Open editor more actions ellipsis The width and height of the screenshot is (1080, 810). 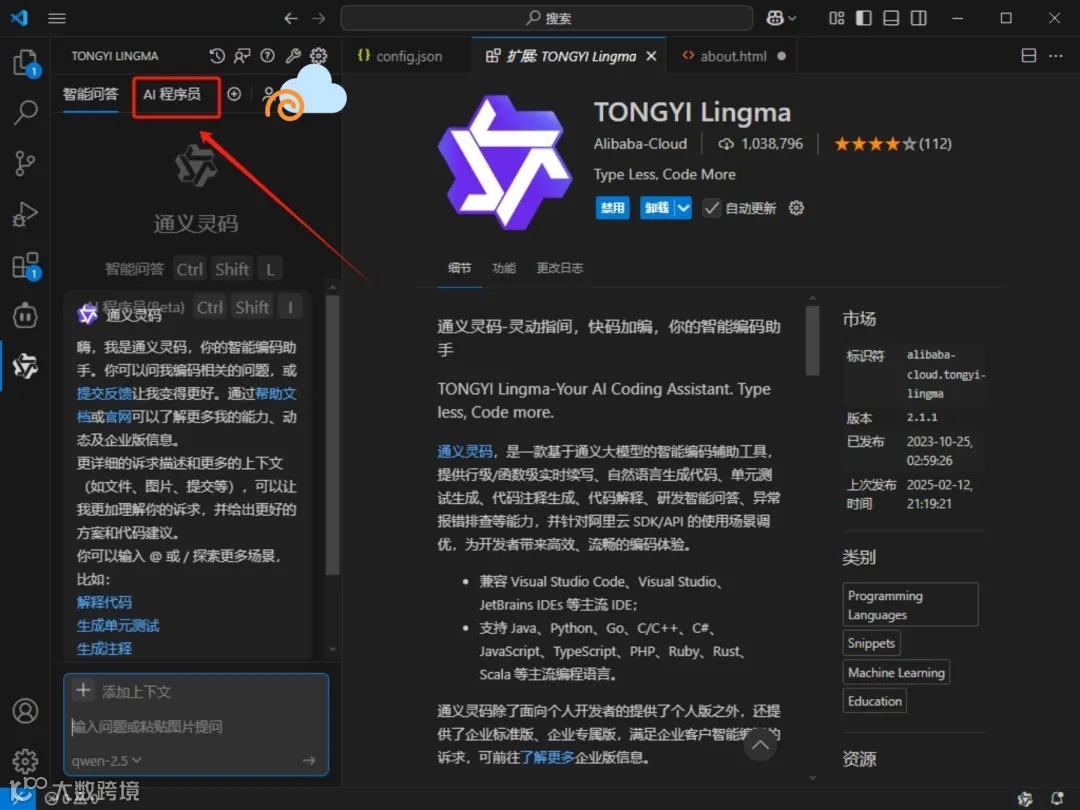1056,56
